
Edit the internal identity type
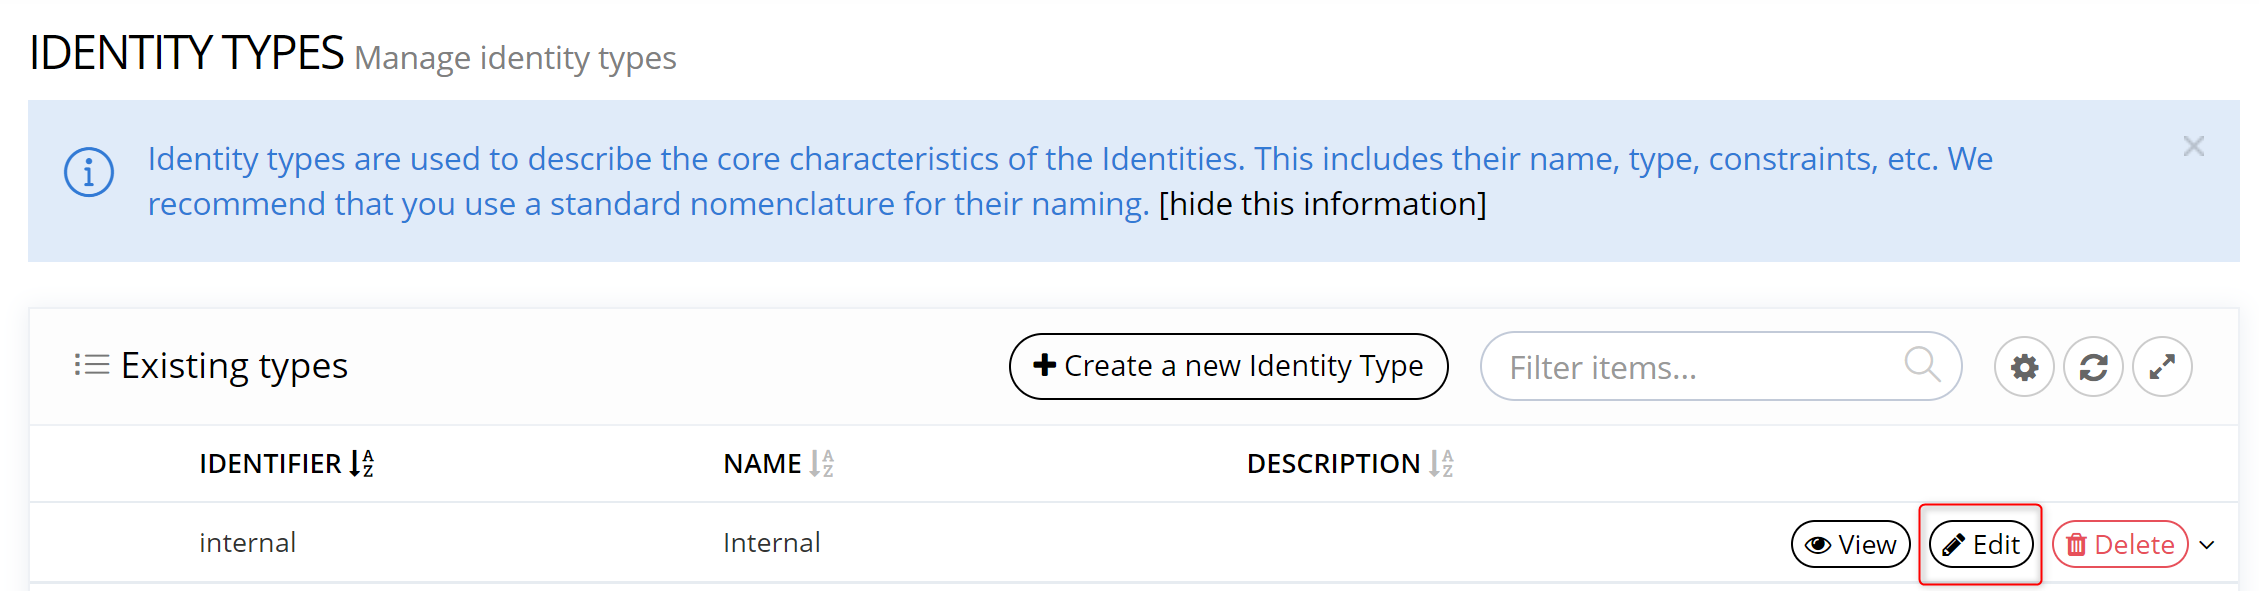[1980, 544]
